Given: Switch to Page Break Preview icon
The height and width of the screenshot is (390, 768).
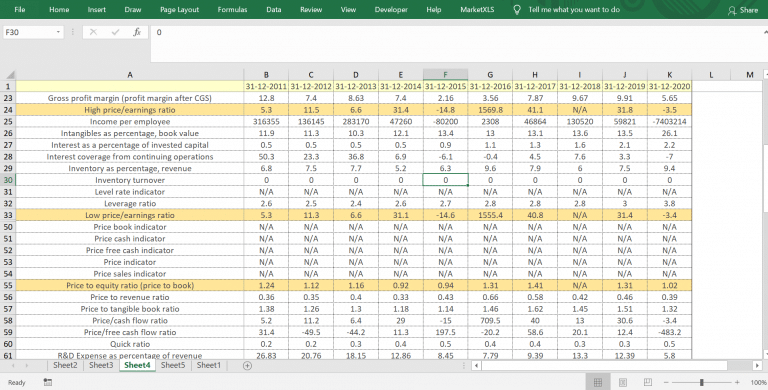Looking at the screenshot, I should 648,382.
